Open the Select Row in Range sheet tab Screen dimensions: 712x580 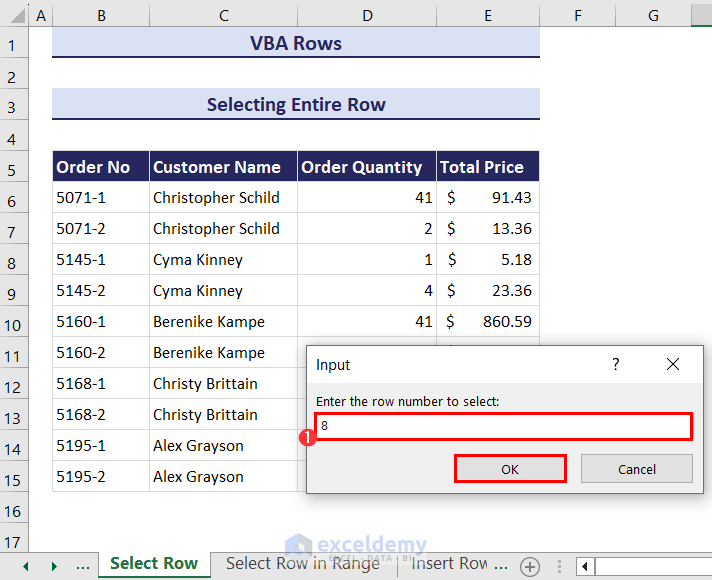pos(303,564)
